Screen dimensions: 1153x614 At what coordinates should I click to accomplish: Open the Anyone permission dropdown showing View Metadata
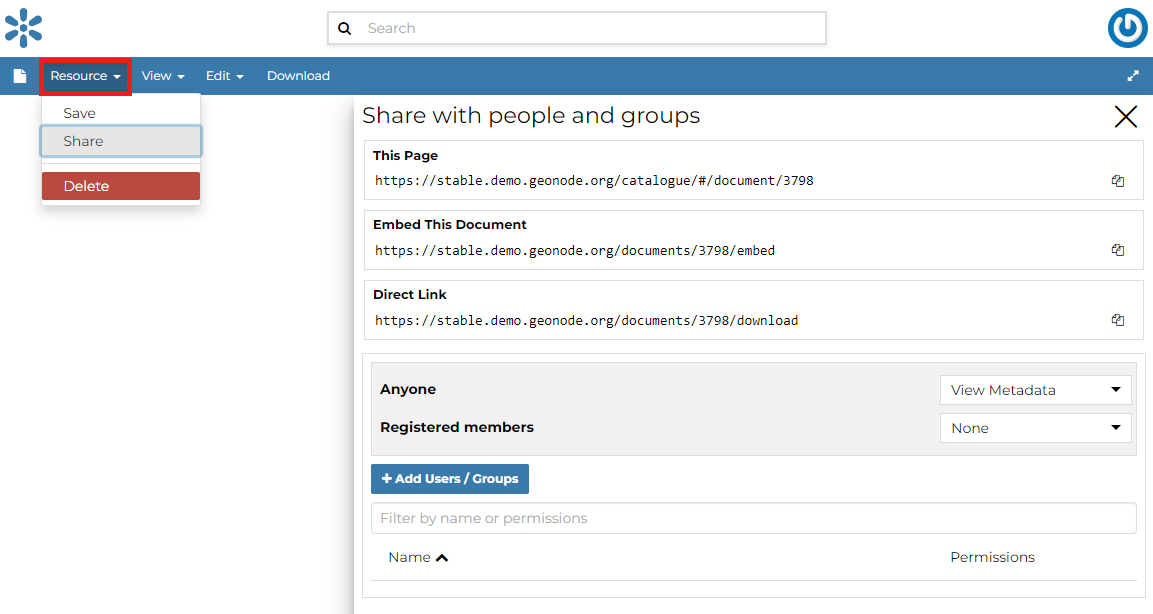[1035, 389]
